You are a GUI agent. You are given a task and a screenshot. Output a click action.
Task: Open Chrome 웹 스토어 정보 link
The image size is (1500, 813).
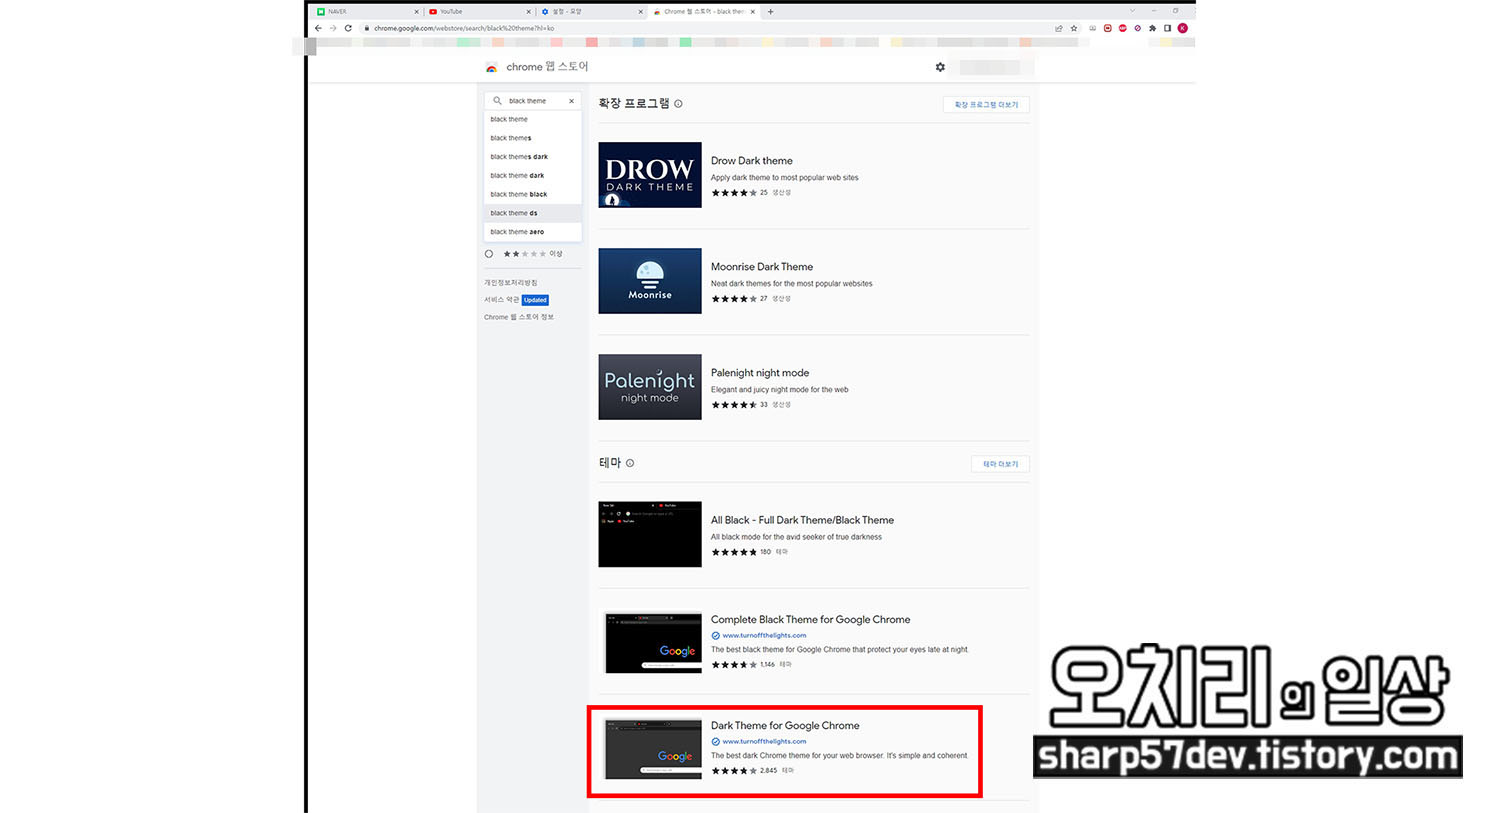[x=519, y=317]
